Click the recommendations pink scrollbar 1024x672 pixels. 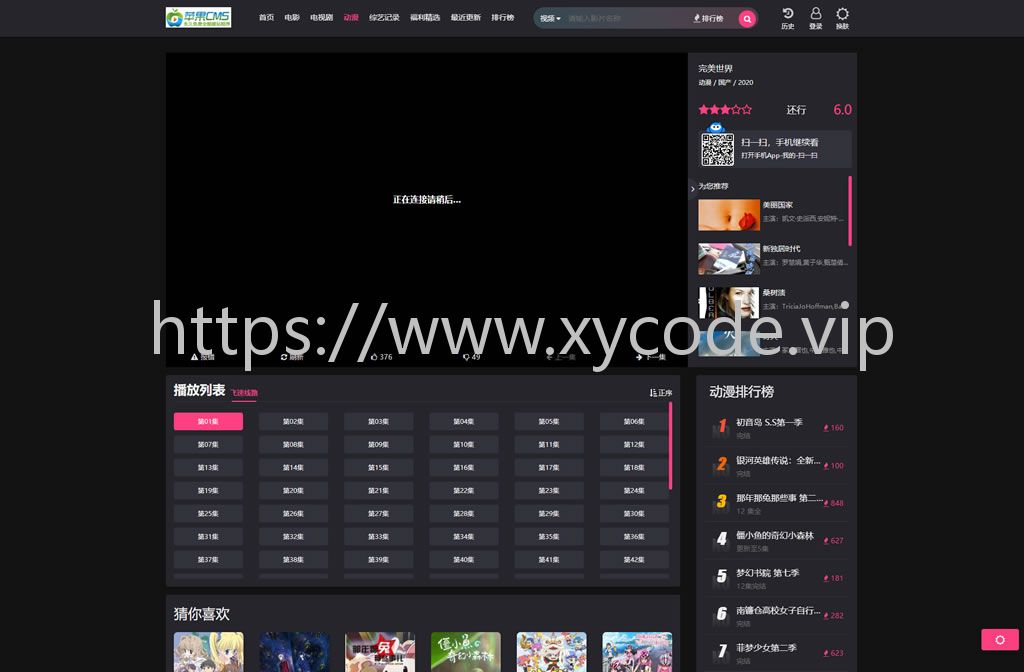click(850, 211)
